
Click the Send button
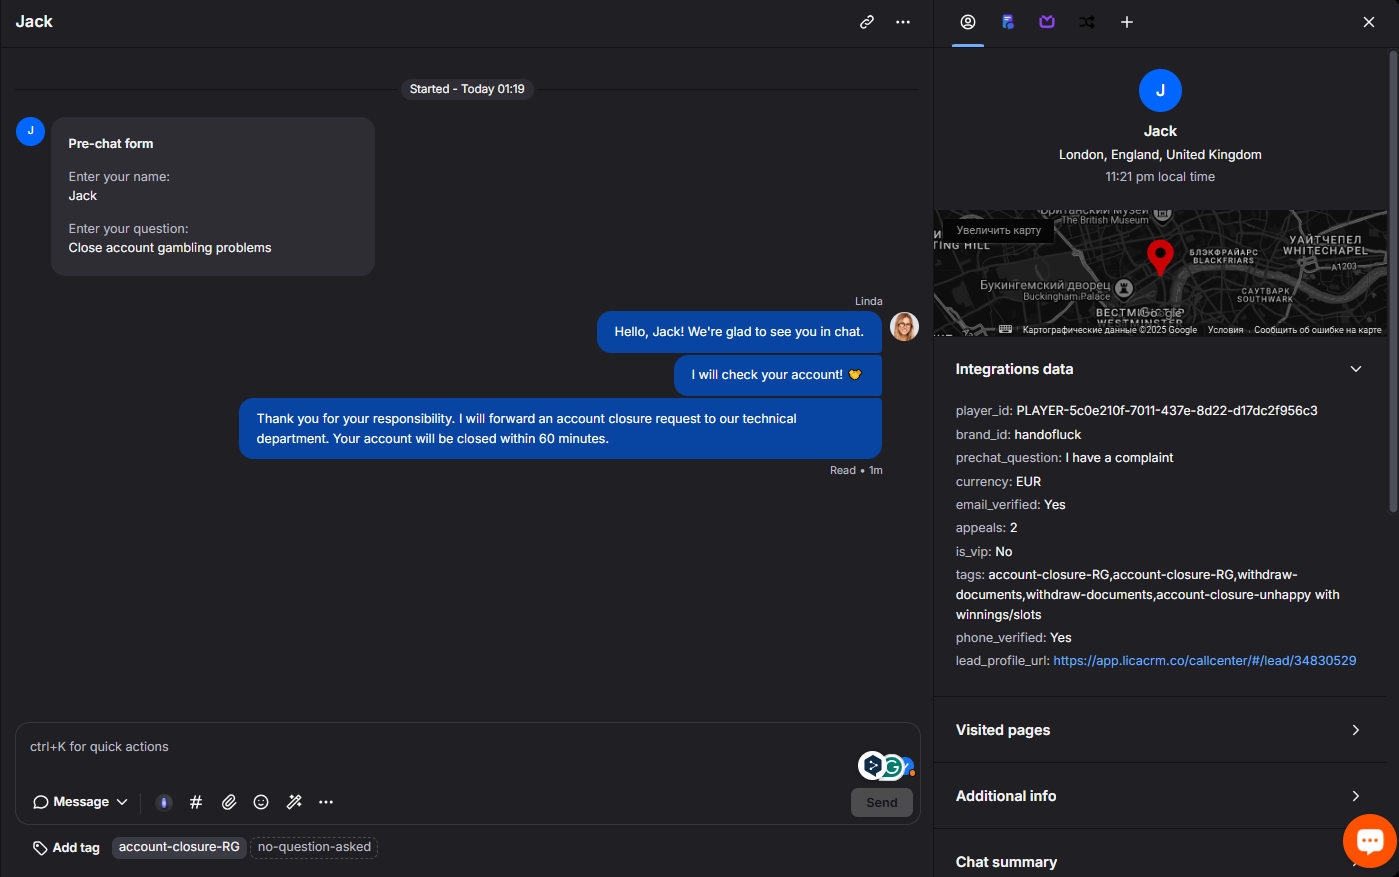pyautogui.click(x=881, y=802)
